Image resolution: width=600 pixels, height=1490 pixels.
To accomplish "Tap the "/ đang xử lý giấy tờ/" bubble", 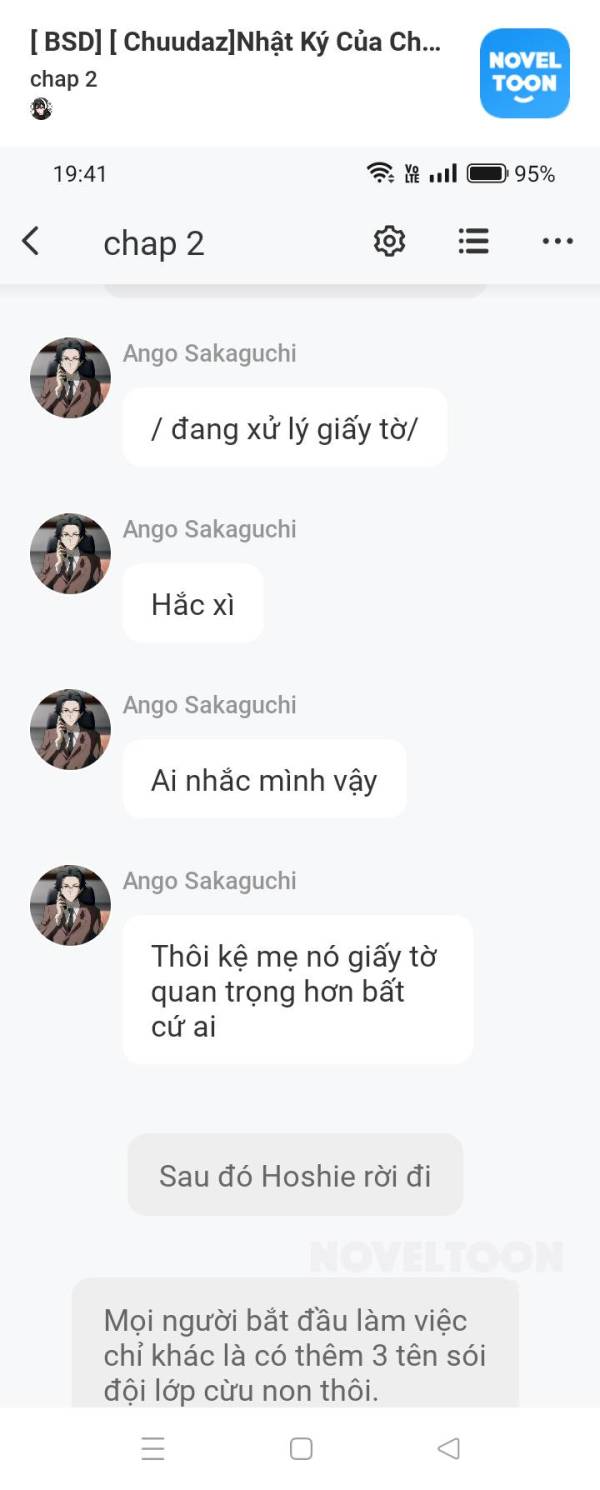I will point(284,428).
